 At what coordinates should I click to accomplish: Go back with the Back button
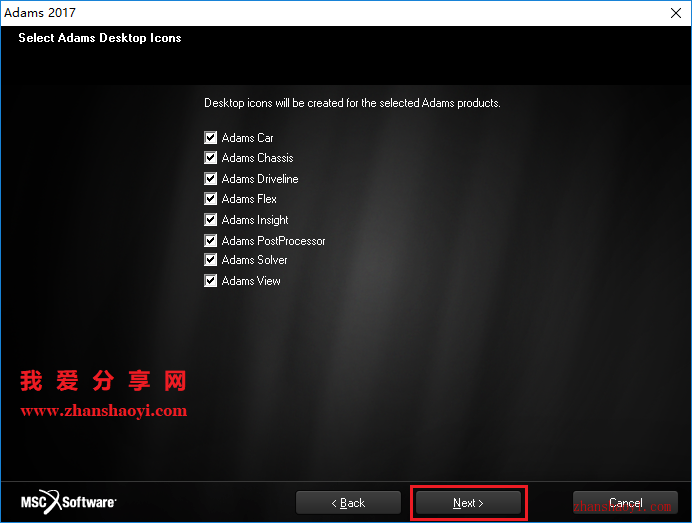[348, 503]
